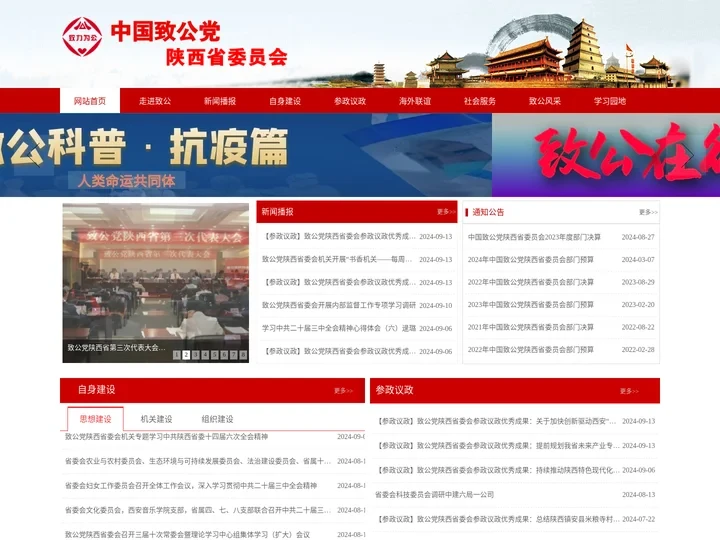This screenshot has height=540, width=720.
Task: Navigate to 海外联谊 menu
Action: [415, 101]
